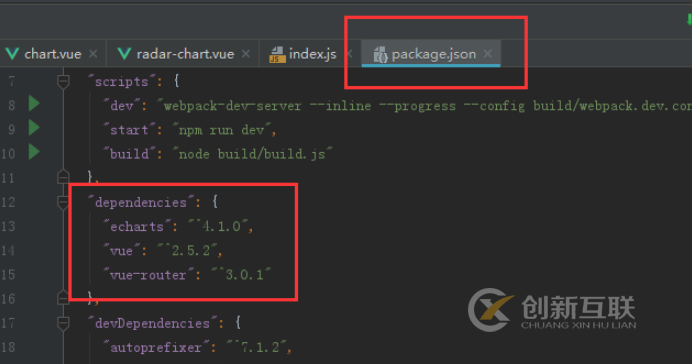Switch to the radar-chart.vue tab

pos(185,54)
